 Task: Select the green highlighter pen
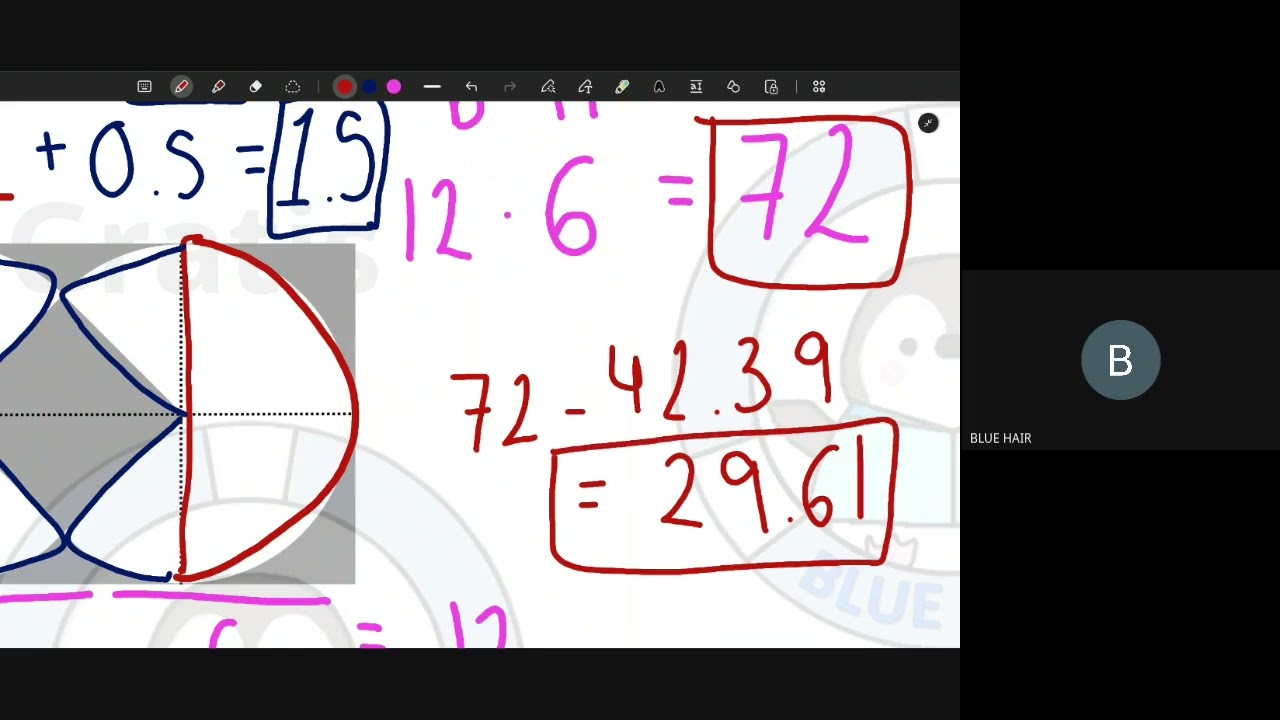pyautogui.click(x=622, y=87)
